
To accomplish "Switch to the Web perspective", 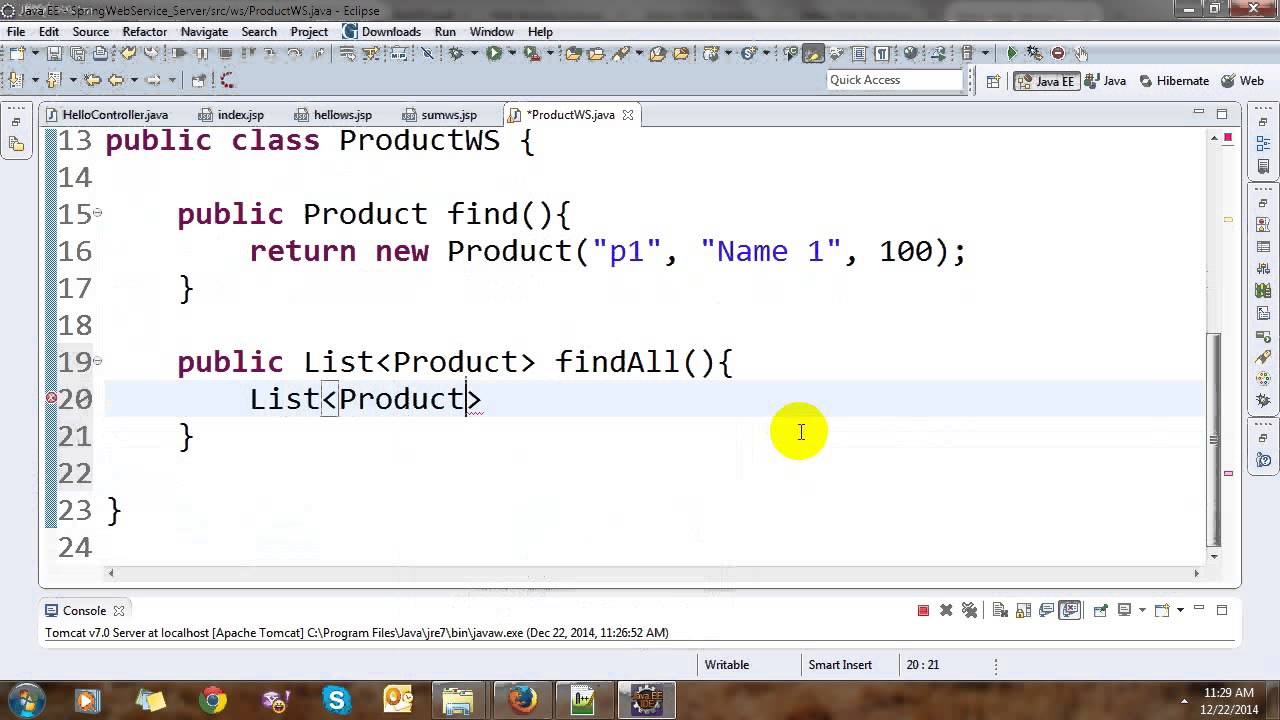I will (x=1242, y=81).
